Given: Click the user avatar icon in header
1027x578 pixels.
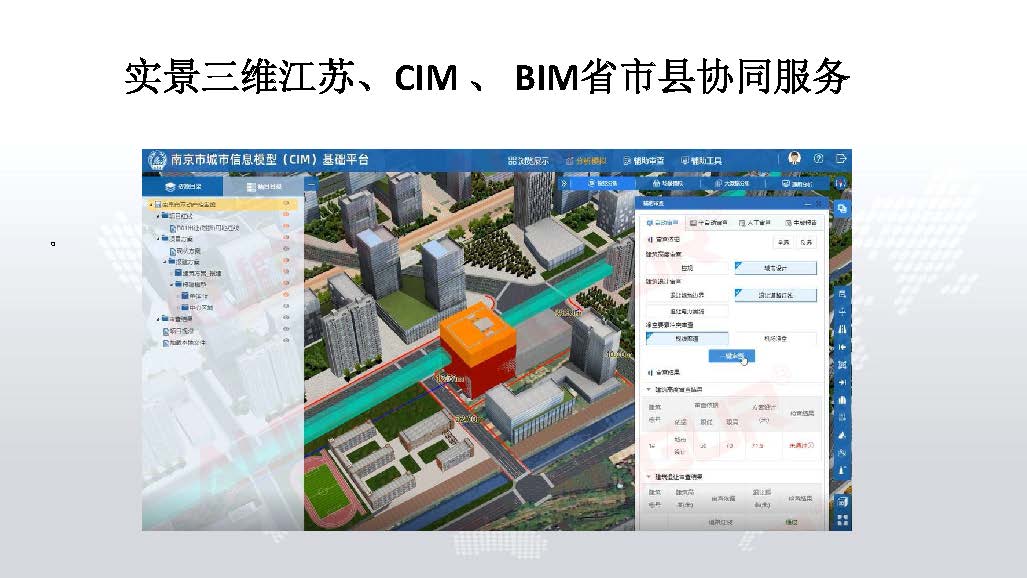Looking at the screenshot, I should 795,159.
